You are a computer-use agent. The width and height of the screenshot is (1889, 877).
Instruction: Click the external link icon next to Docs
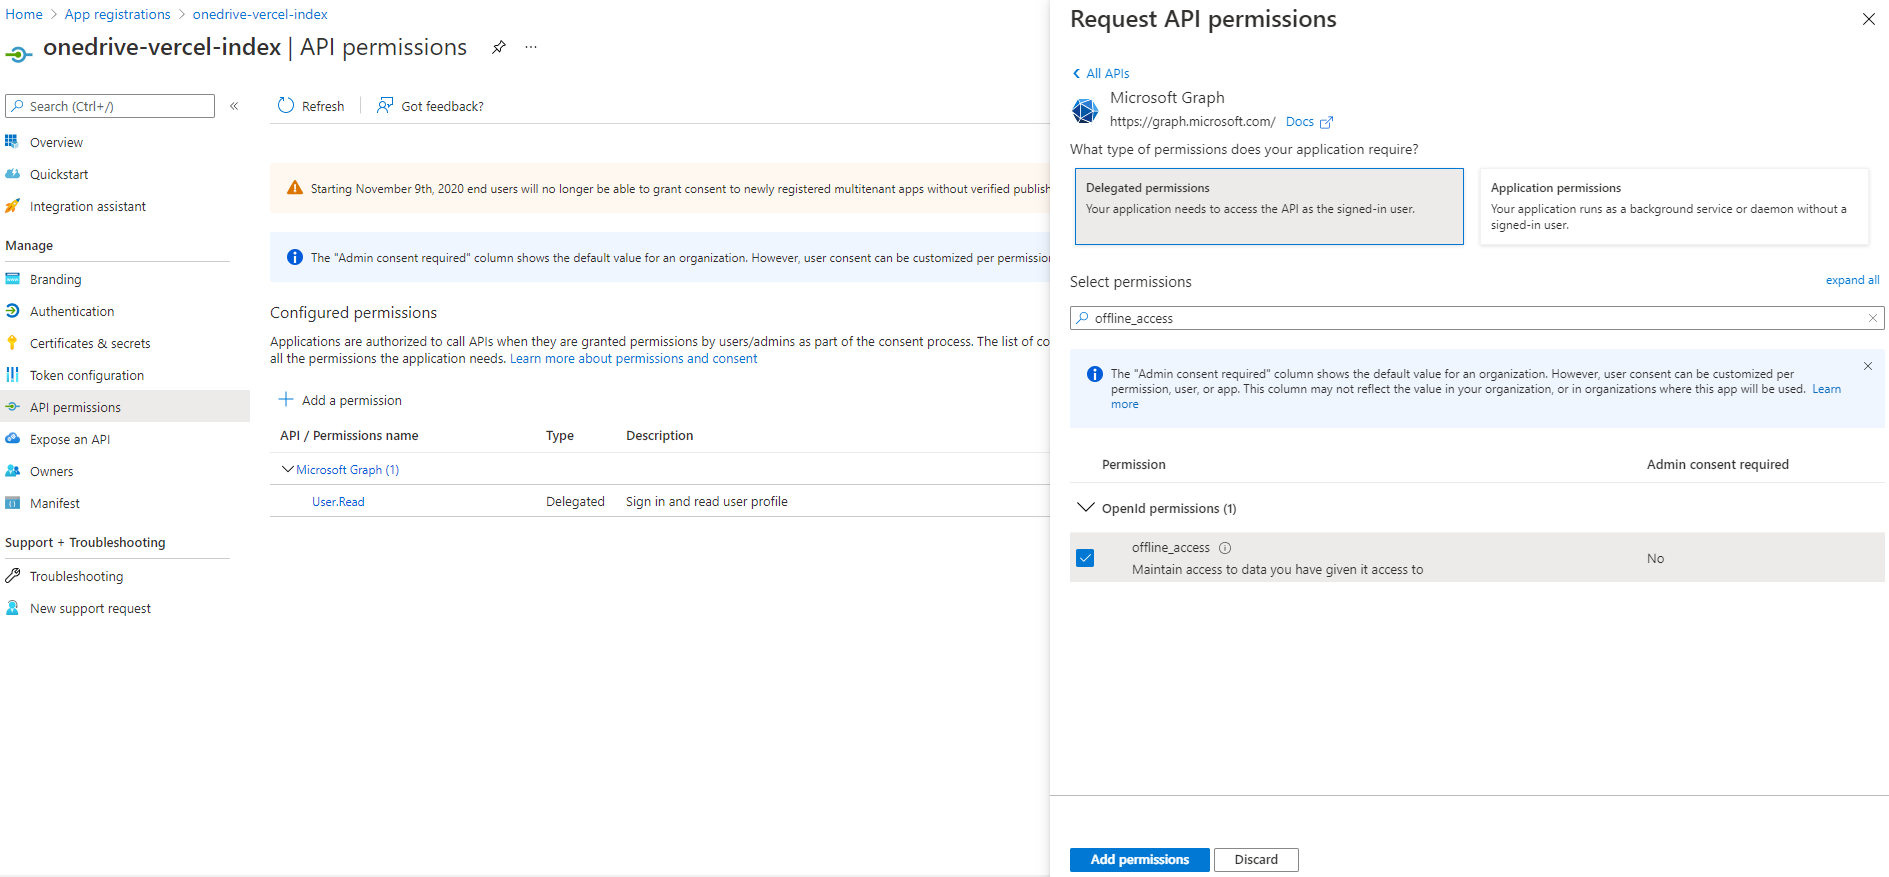coord(1326,122)
